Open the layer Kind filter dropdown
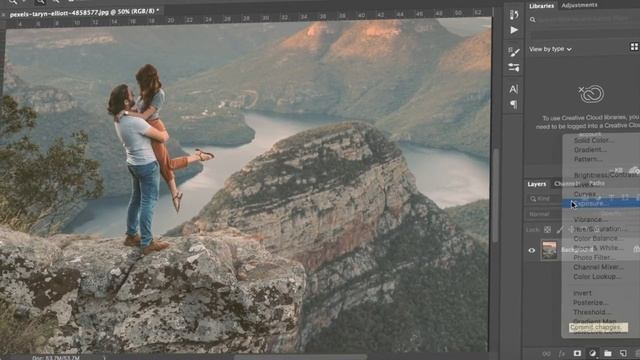Viewport: 640px width, 360px height. click(x=546, y=199)
